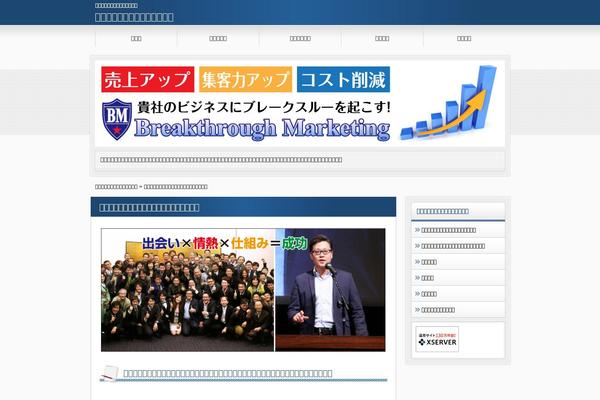Select the fourth item in the navigation menu

pyautogui.click(x=382, y=38)
